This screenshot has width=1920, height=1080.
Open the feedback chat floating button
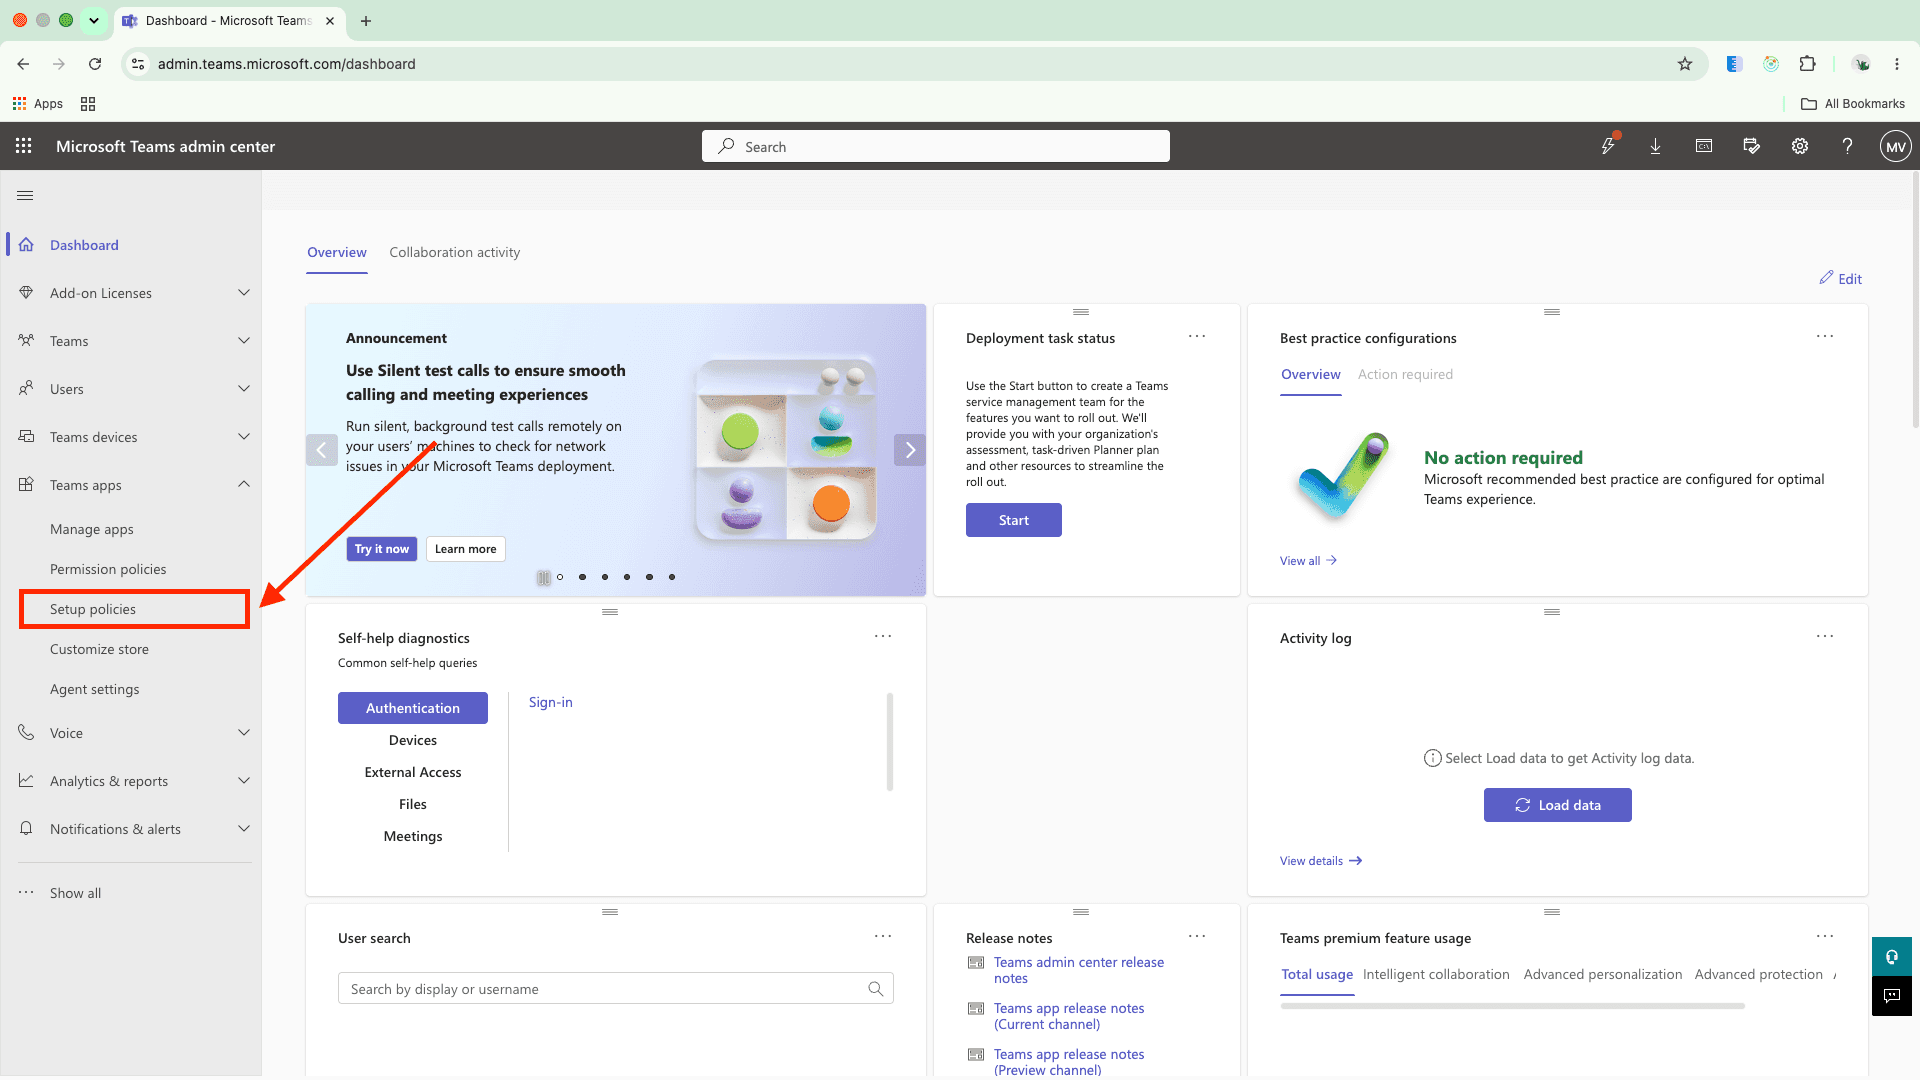(x=1892, y=996)
